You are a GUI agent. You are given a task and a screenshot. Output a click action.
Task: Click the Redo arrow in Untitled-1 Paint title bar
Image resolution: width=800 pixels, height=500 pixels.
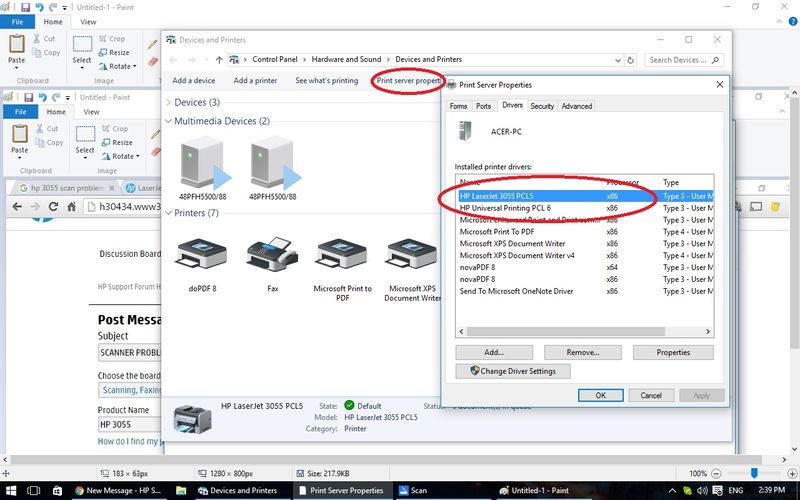(53, 7)
